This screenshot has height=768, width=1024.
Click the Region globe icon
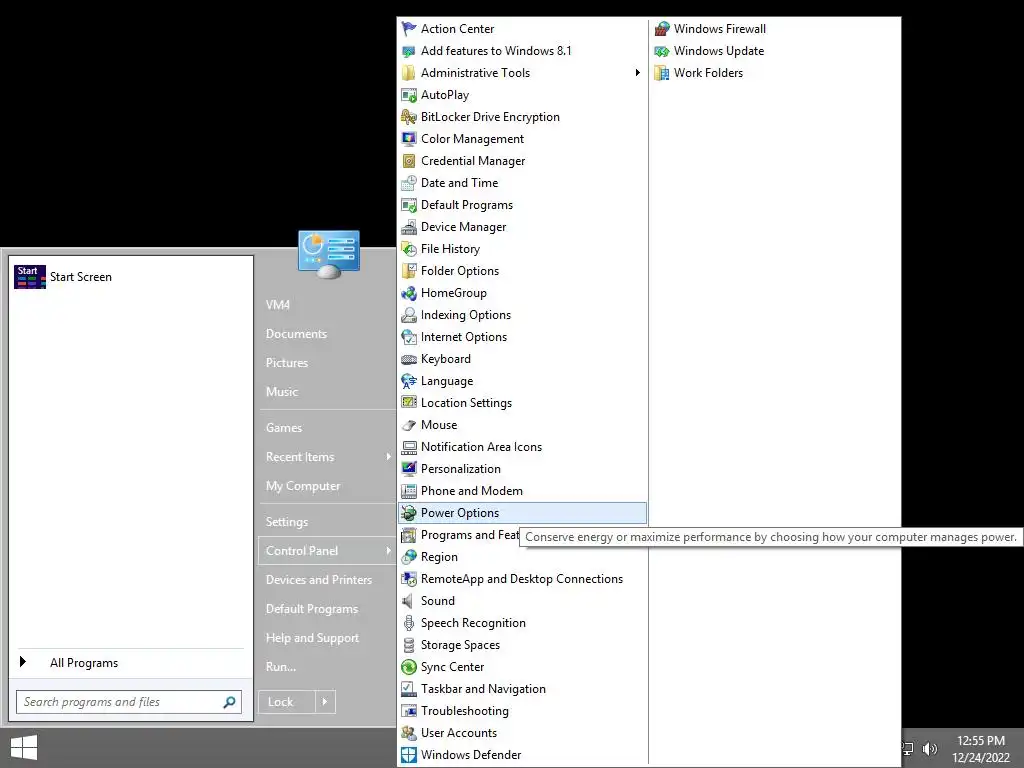coord(409,556)
